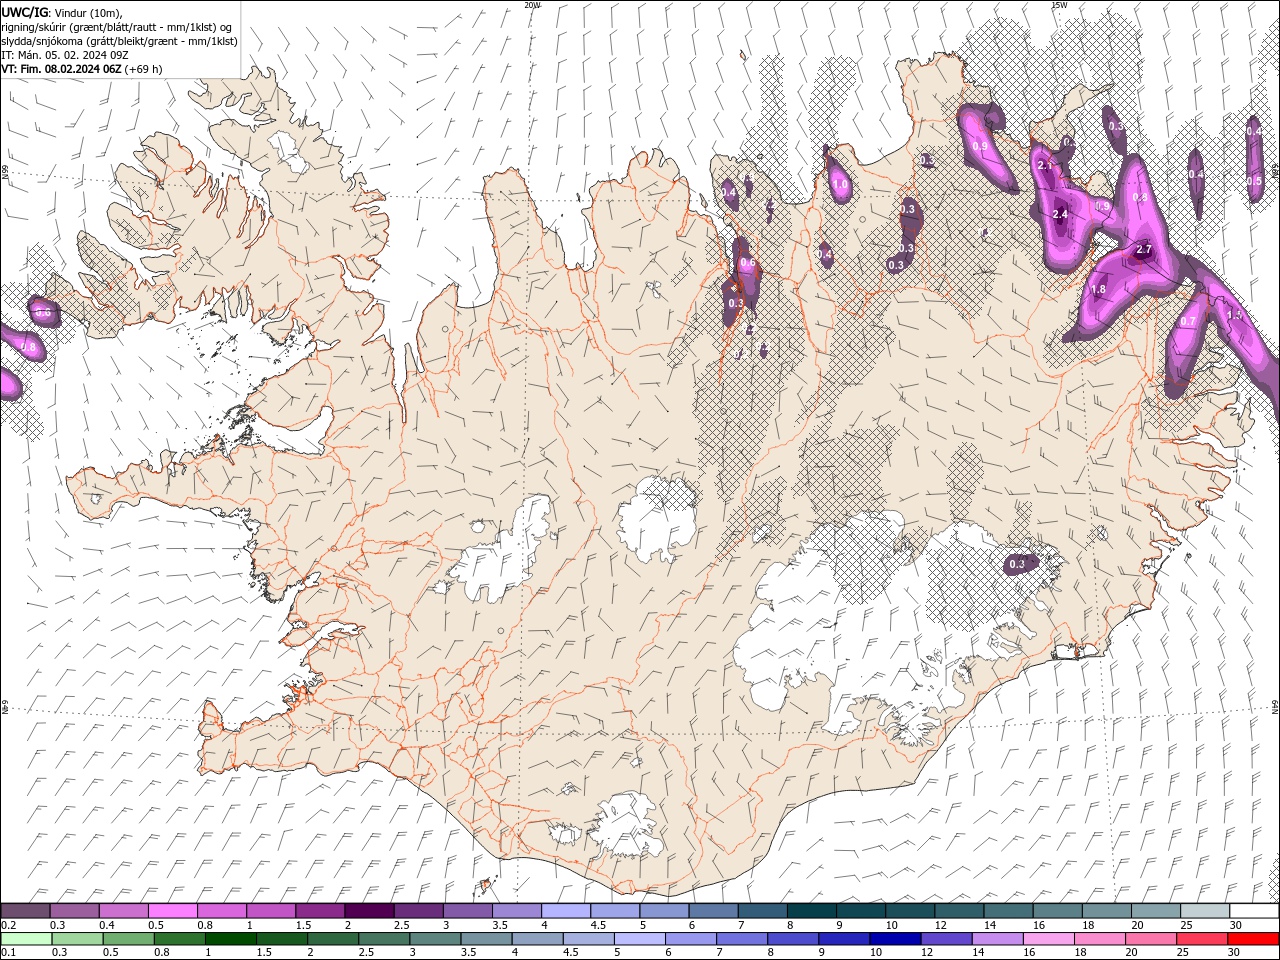Select the 0.7 value label on the map
The image size is (1280, 960).
(1188, 321)
